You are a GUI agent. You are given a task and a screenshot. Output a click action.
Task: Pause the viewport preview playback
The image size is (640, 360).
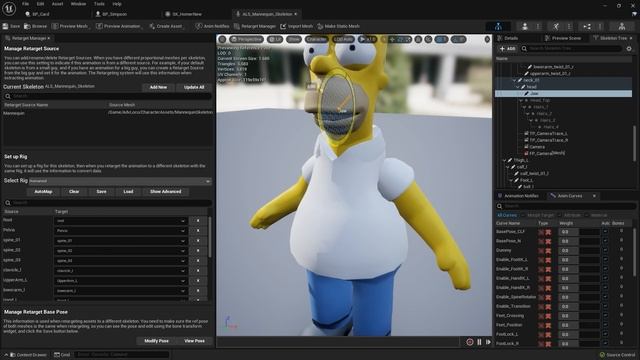point(479,342)
